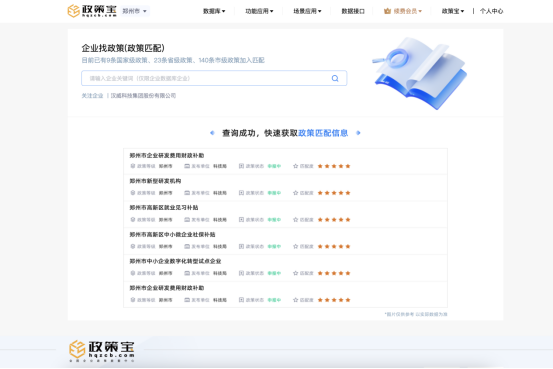Viewport: 553px width, 369px height.
Task: Expand the 场景应用 menu
Action: coord(307,11)
